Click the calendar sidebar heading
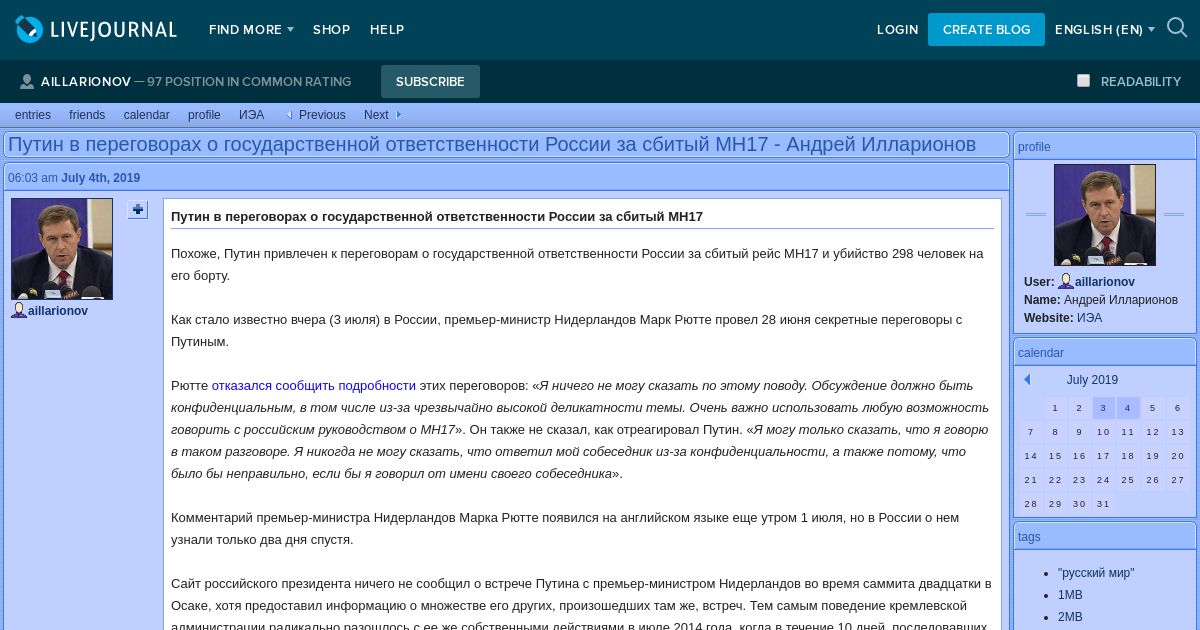Screen dimensions: 1200x630 [1041, 353]
